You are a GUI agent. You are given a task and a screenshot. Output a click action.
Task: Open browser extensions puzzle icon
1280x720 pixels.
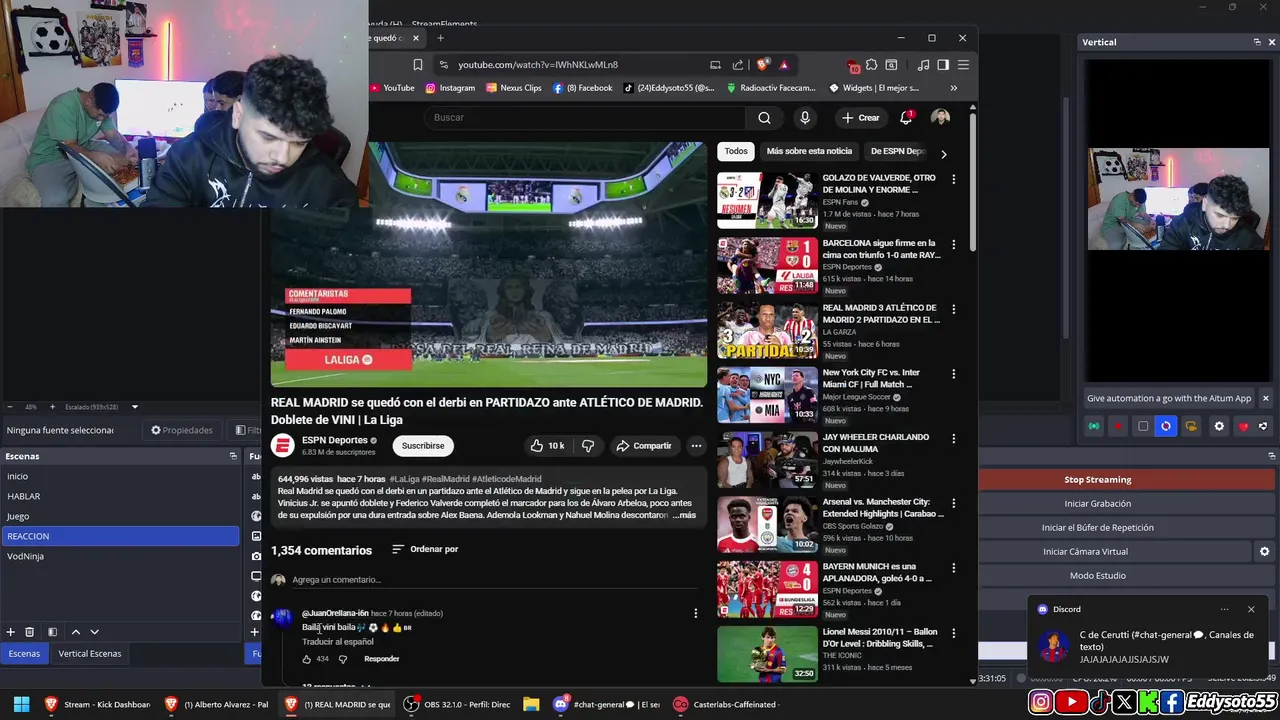point(872,65)
